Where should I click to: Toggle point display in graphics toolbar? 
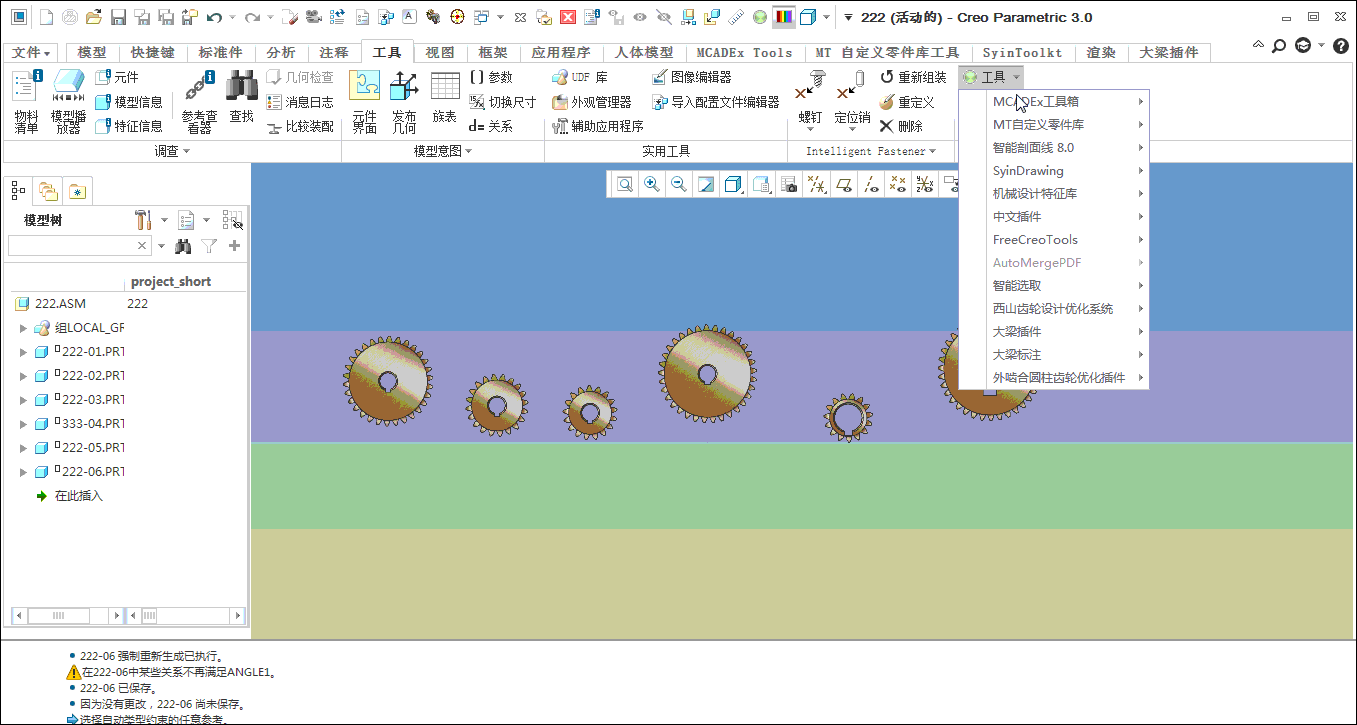tap(898, 184)
